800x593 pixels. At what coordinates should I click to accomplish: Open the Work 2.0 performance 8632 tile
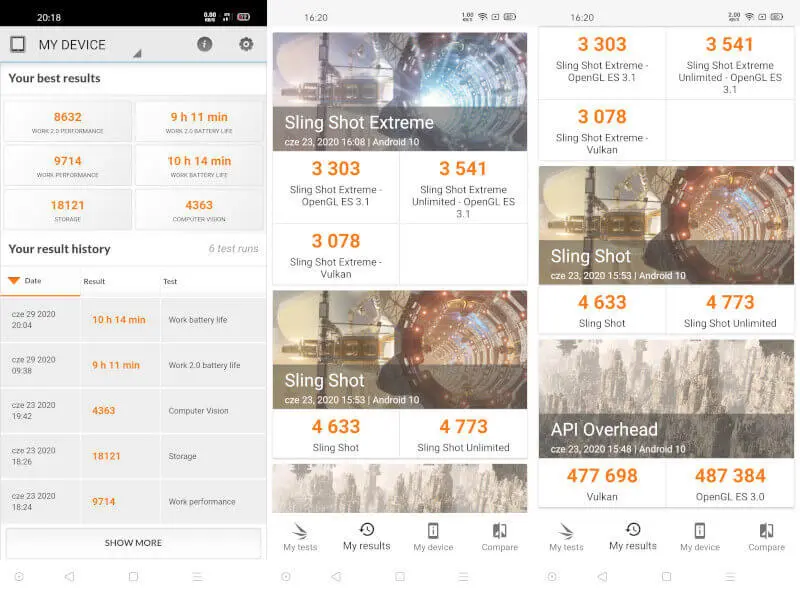tap(68, 121)
